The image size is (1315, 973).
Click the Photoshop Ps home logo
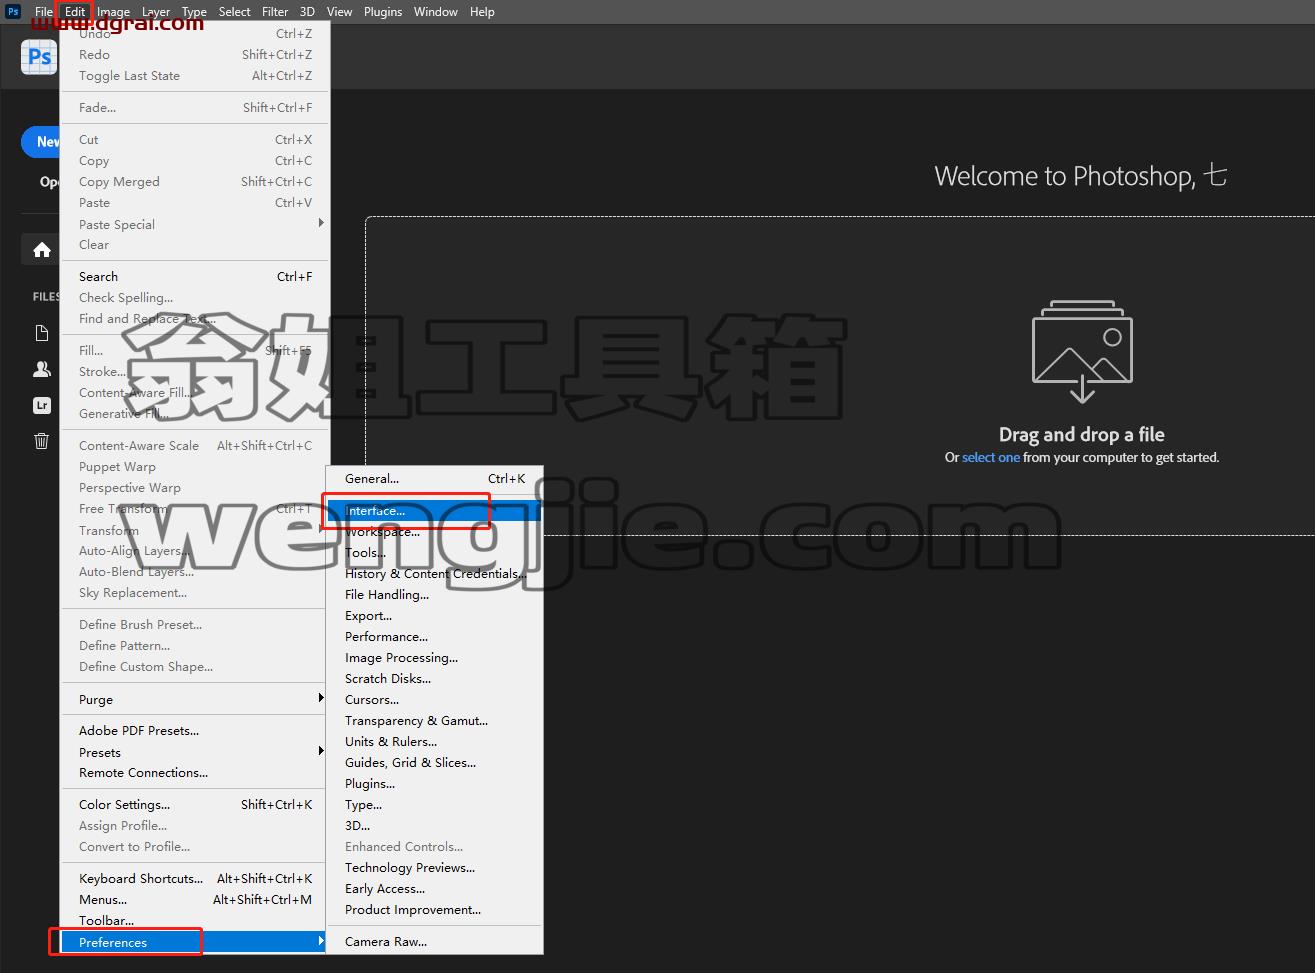click(39, 57)
